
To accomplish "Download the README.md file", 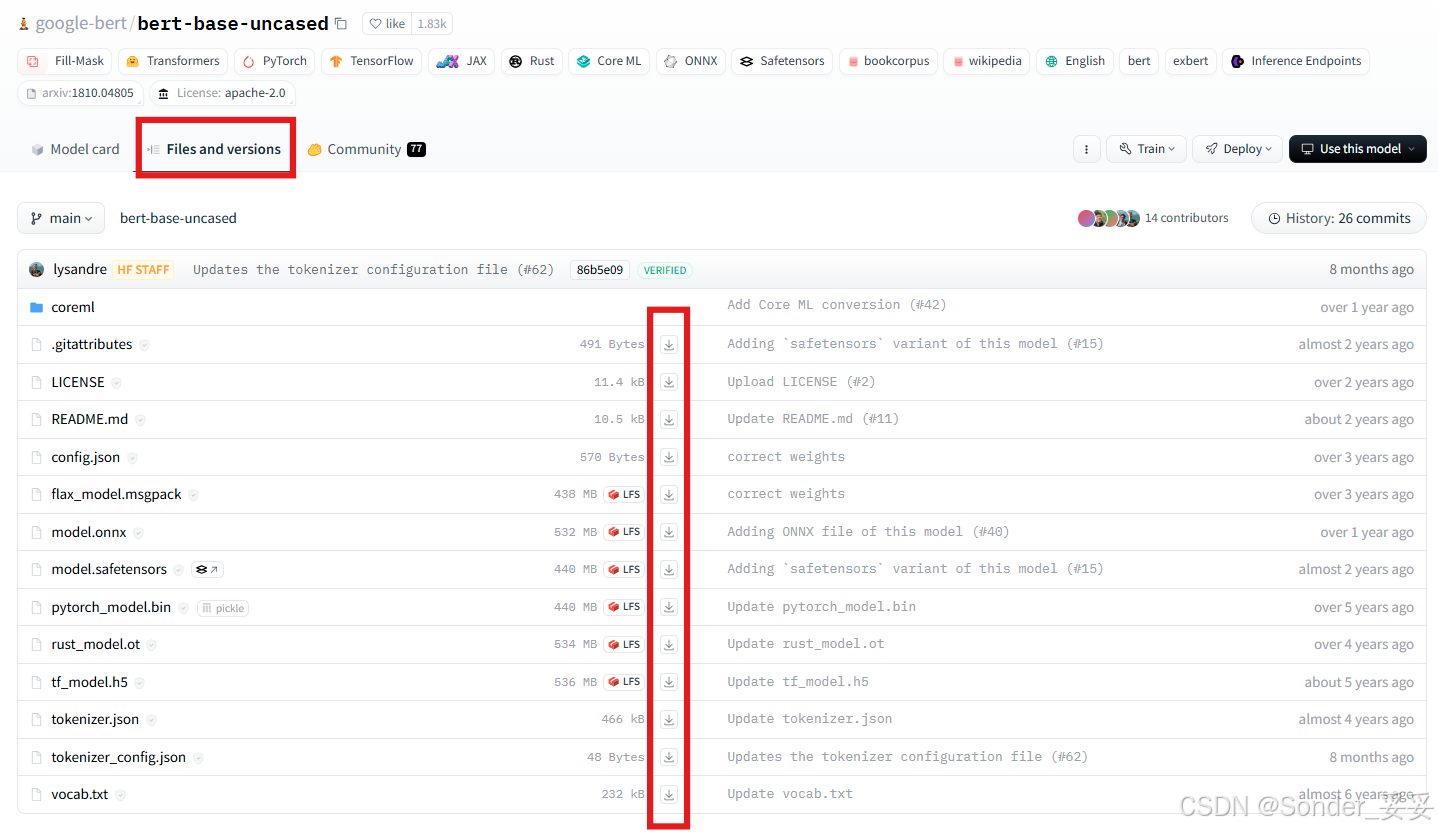I will click(669, 419).
